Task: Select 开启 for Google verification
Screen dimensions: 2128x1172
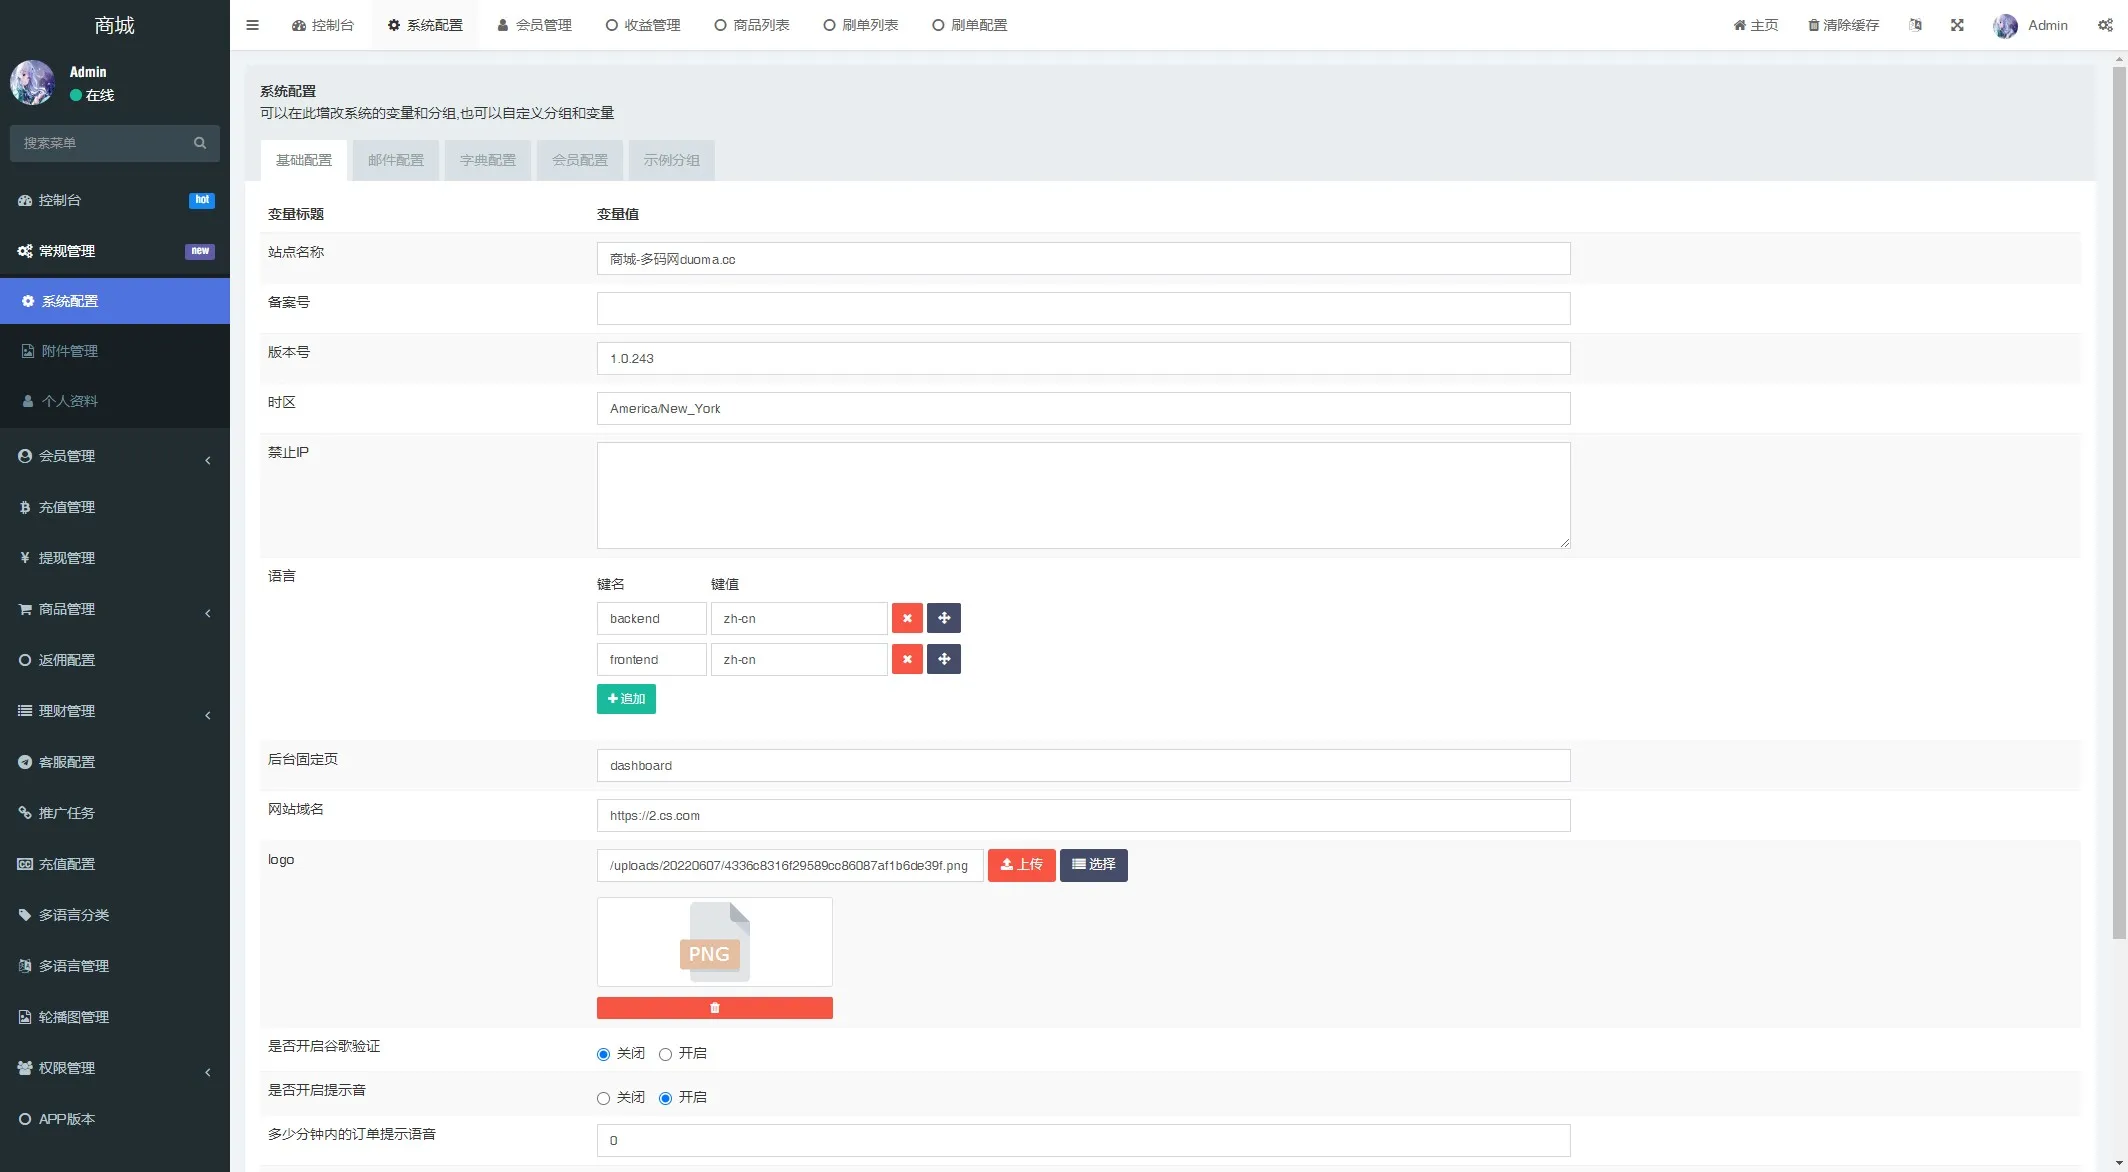Action: tap(665, 1054)
